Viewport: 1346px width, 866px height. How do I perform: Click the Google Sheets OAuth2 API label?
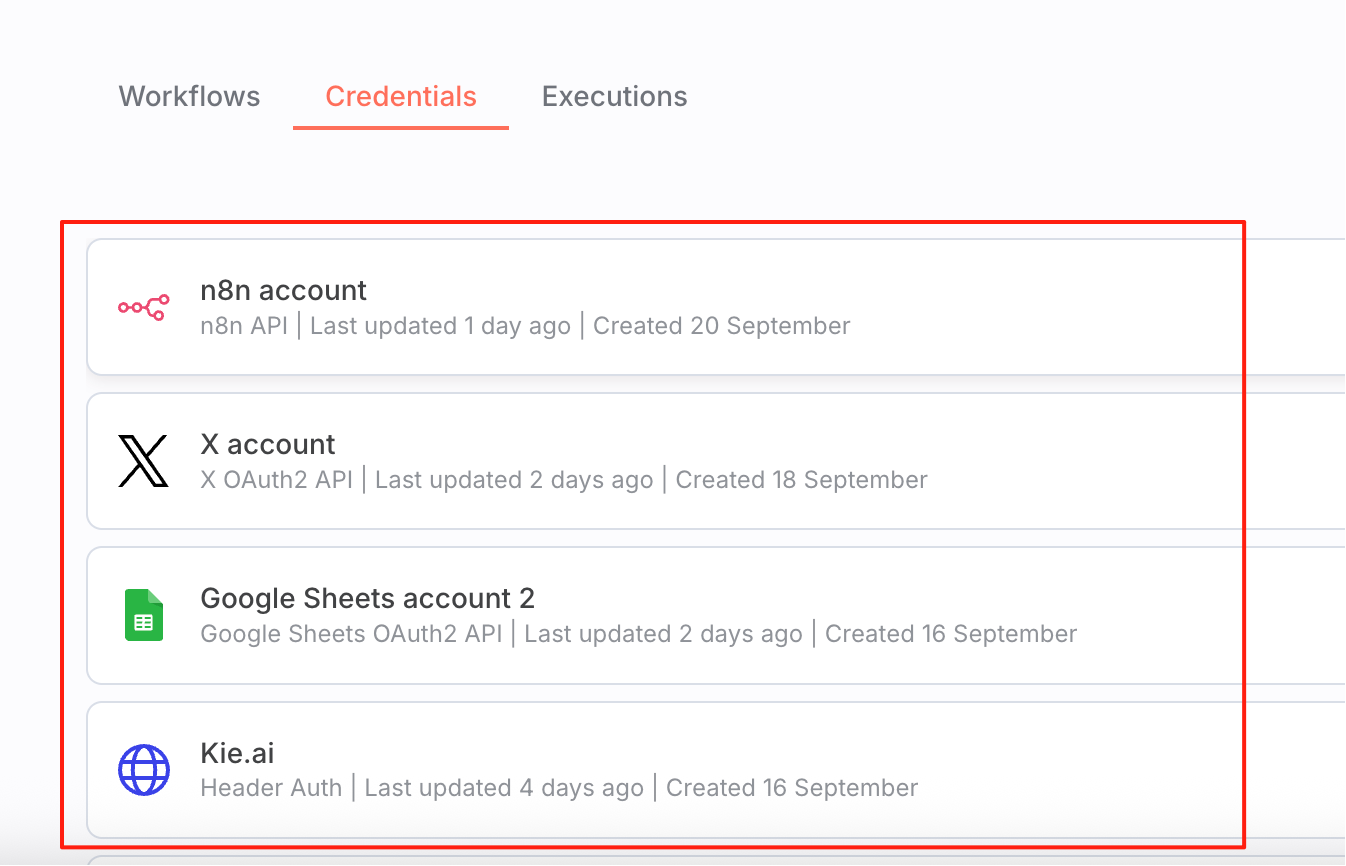(351, 634)
